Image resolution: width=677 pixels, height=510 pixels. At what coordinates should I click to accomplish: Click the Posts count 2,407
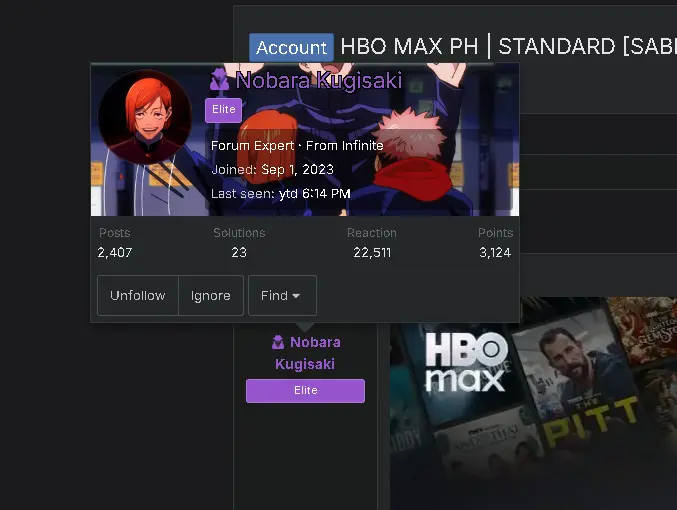(115, 252)
